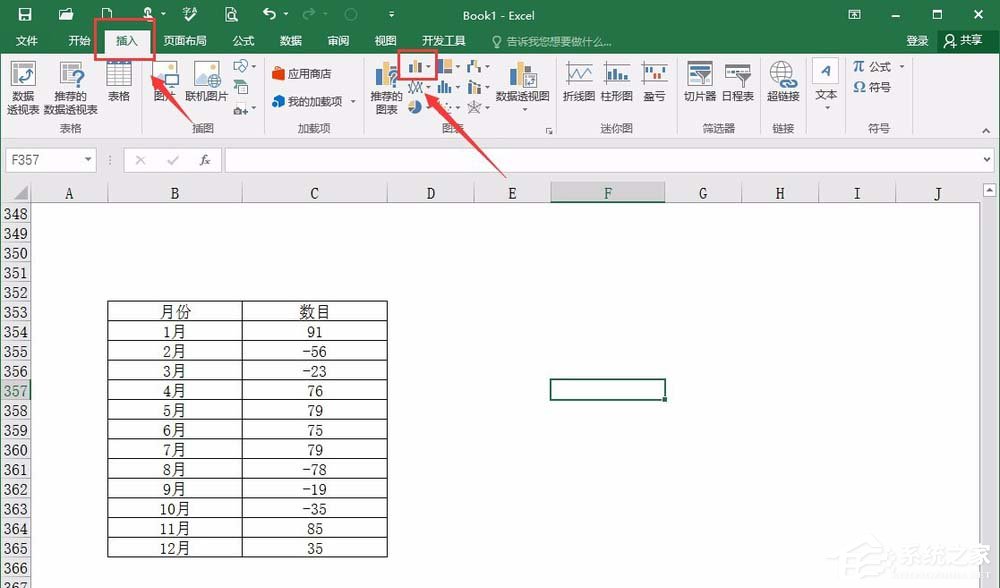Open the Name Box dropdown
This screenshot has height=588, width=1000.
[86, 159]
